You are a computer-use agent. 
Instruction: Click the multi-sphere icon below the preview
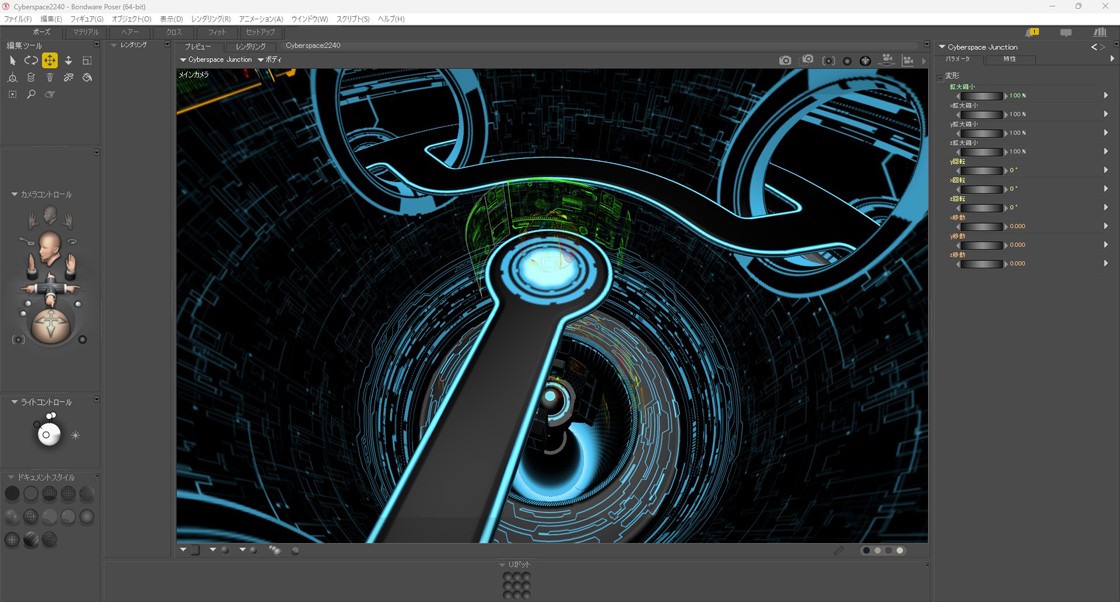pyautogui.click(x=275, y=550)
